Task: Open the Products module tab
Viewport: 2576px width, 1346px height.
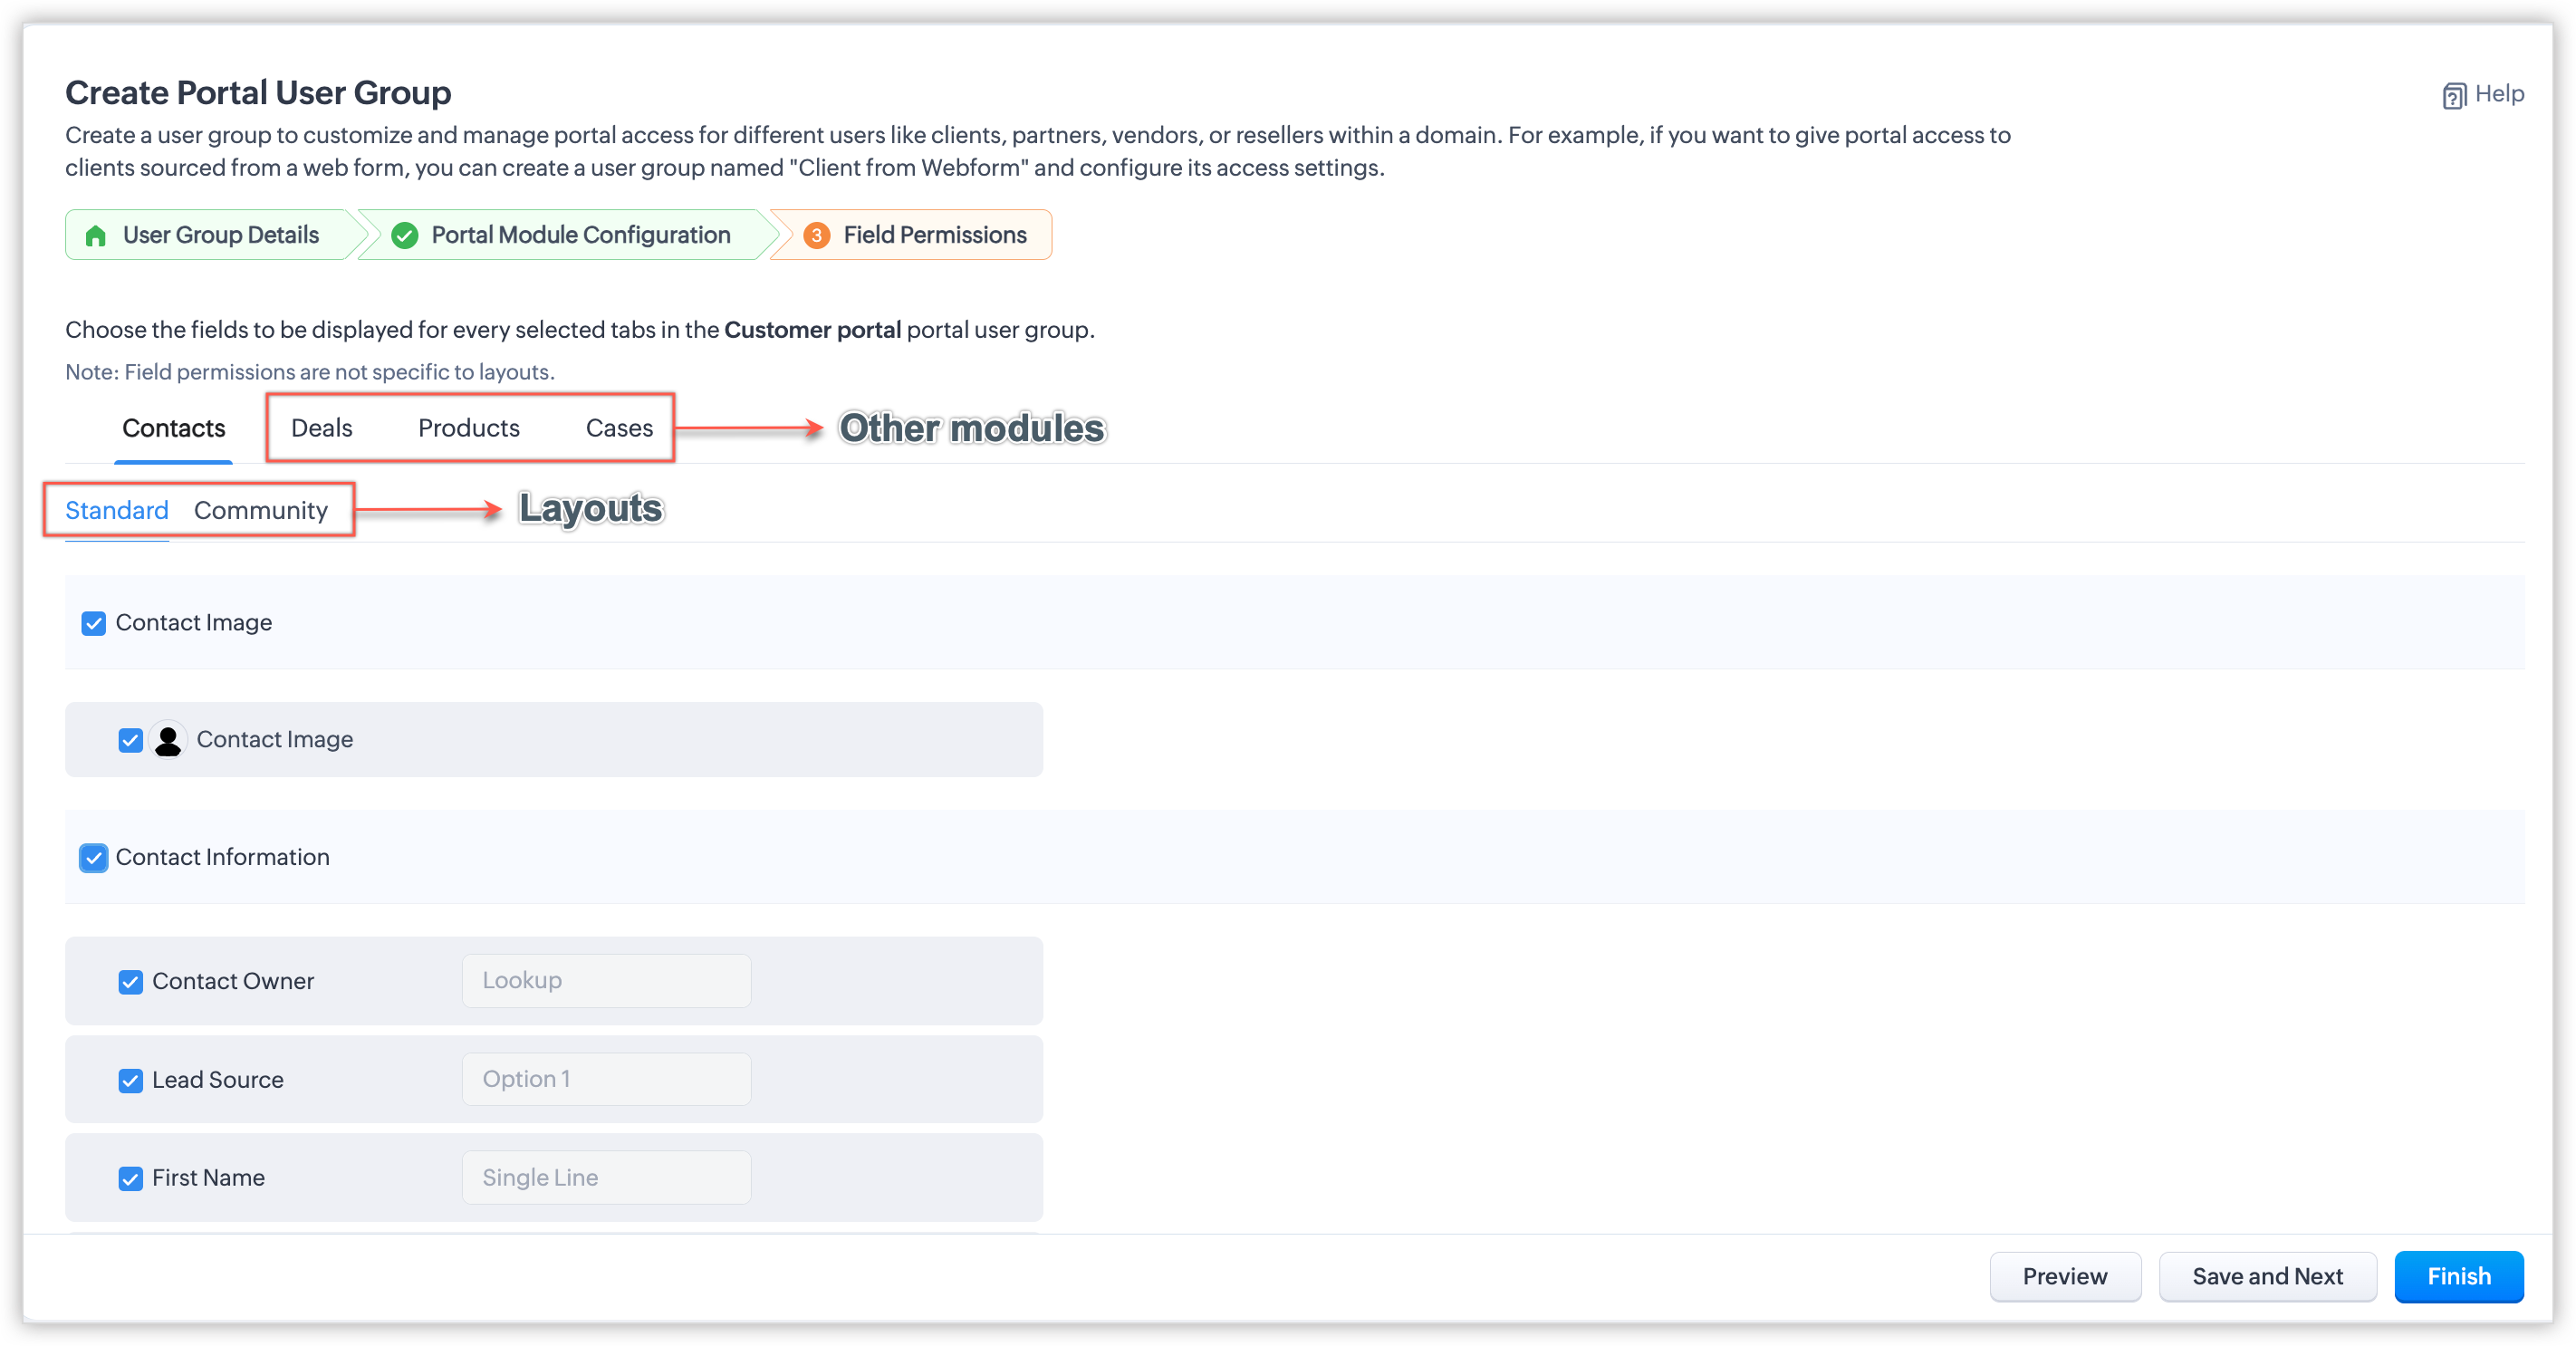Action: coord(468,428)
